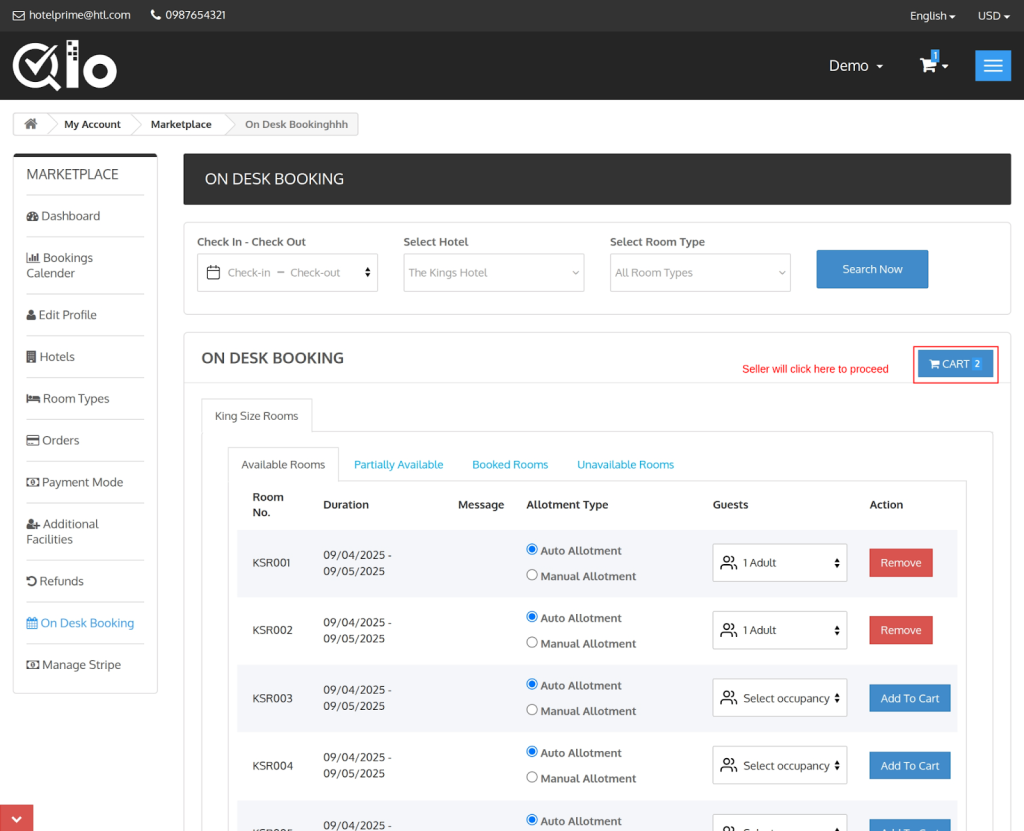
Task: Remove room KSR001 from cart
Action: 901,562
